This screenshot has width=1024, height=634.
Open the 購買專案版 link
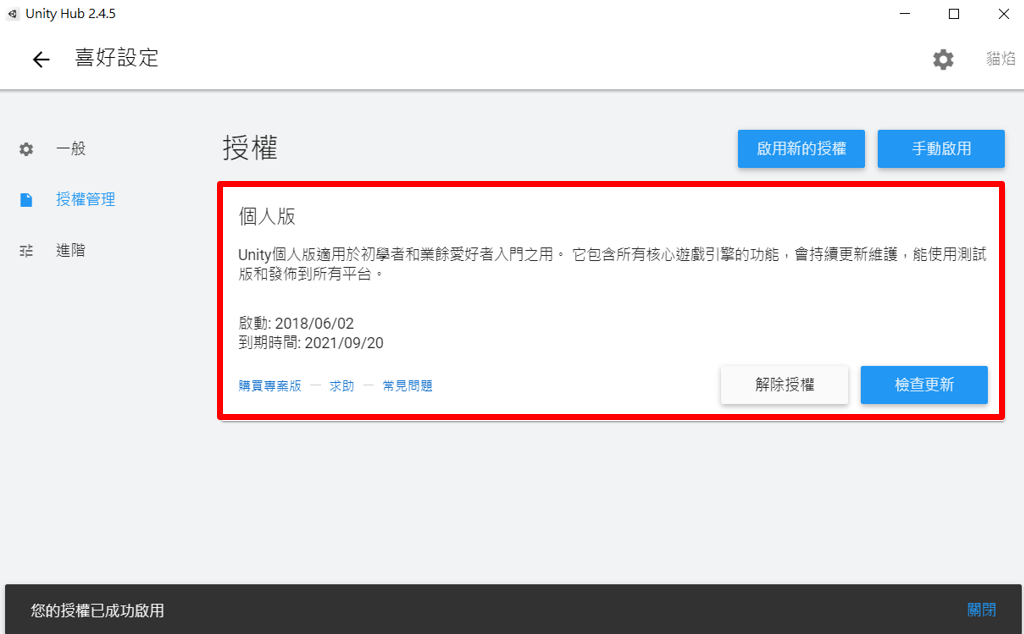[x=270, y=386]
